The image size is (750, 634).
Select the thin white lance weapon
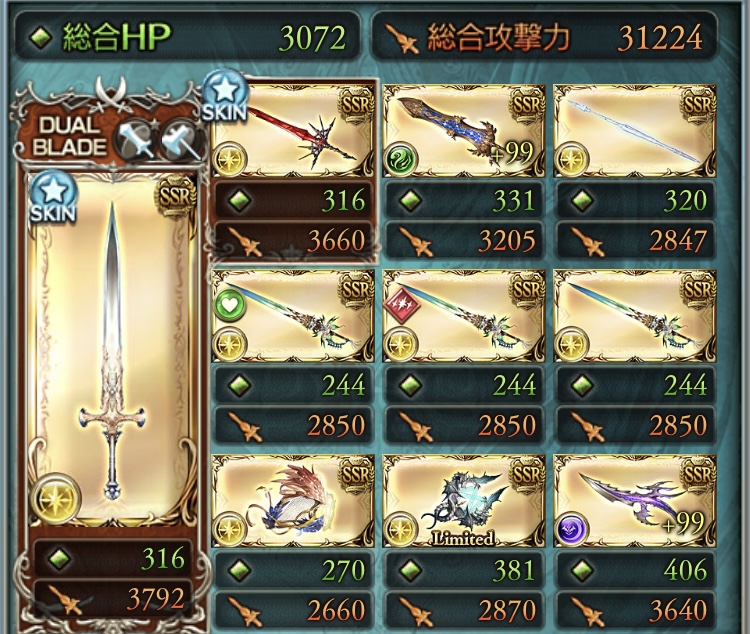coord(635,130)
